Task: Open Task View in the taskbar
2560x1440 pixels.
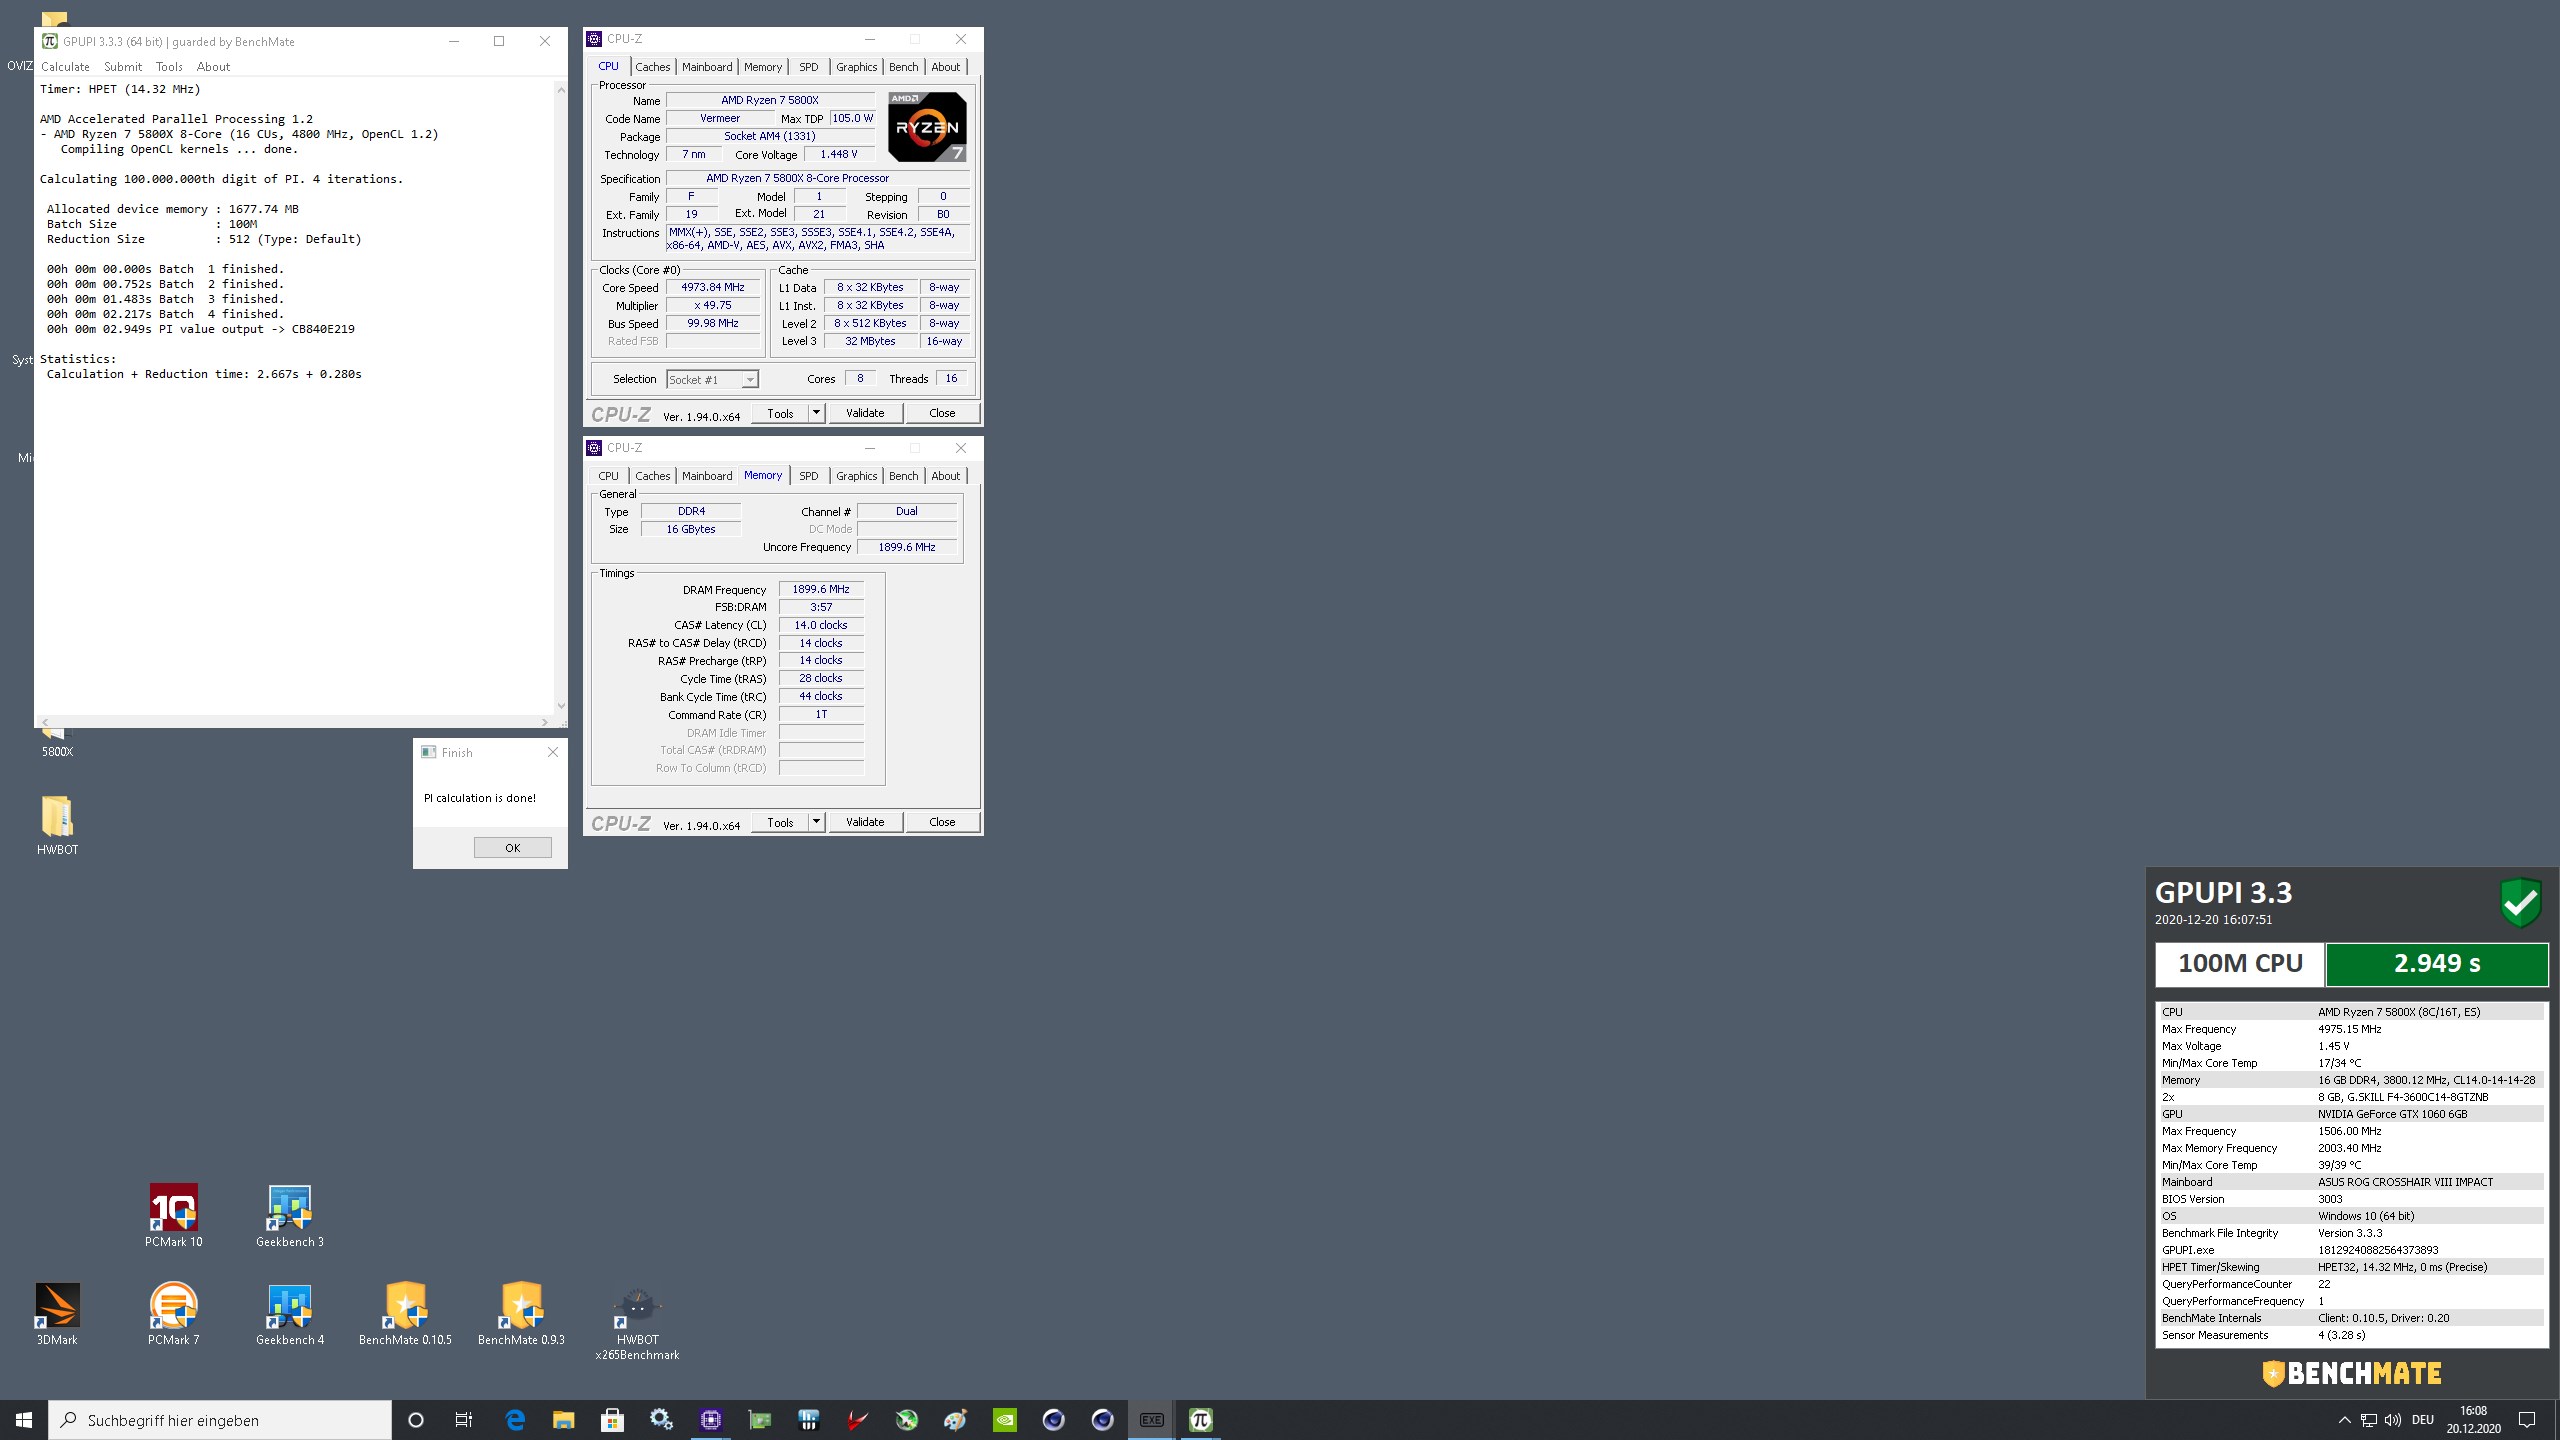Action: point(464,1420)
